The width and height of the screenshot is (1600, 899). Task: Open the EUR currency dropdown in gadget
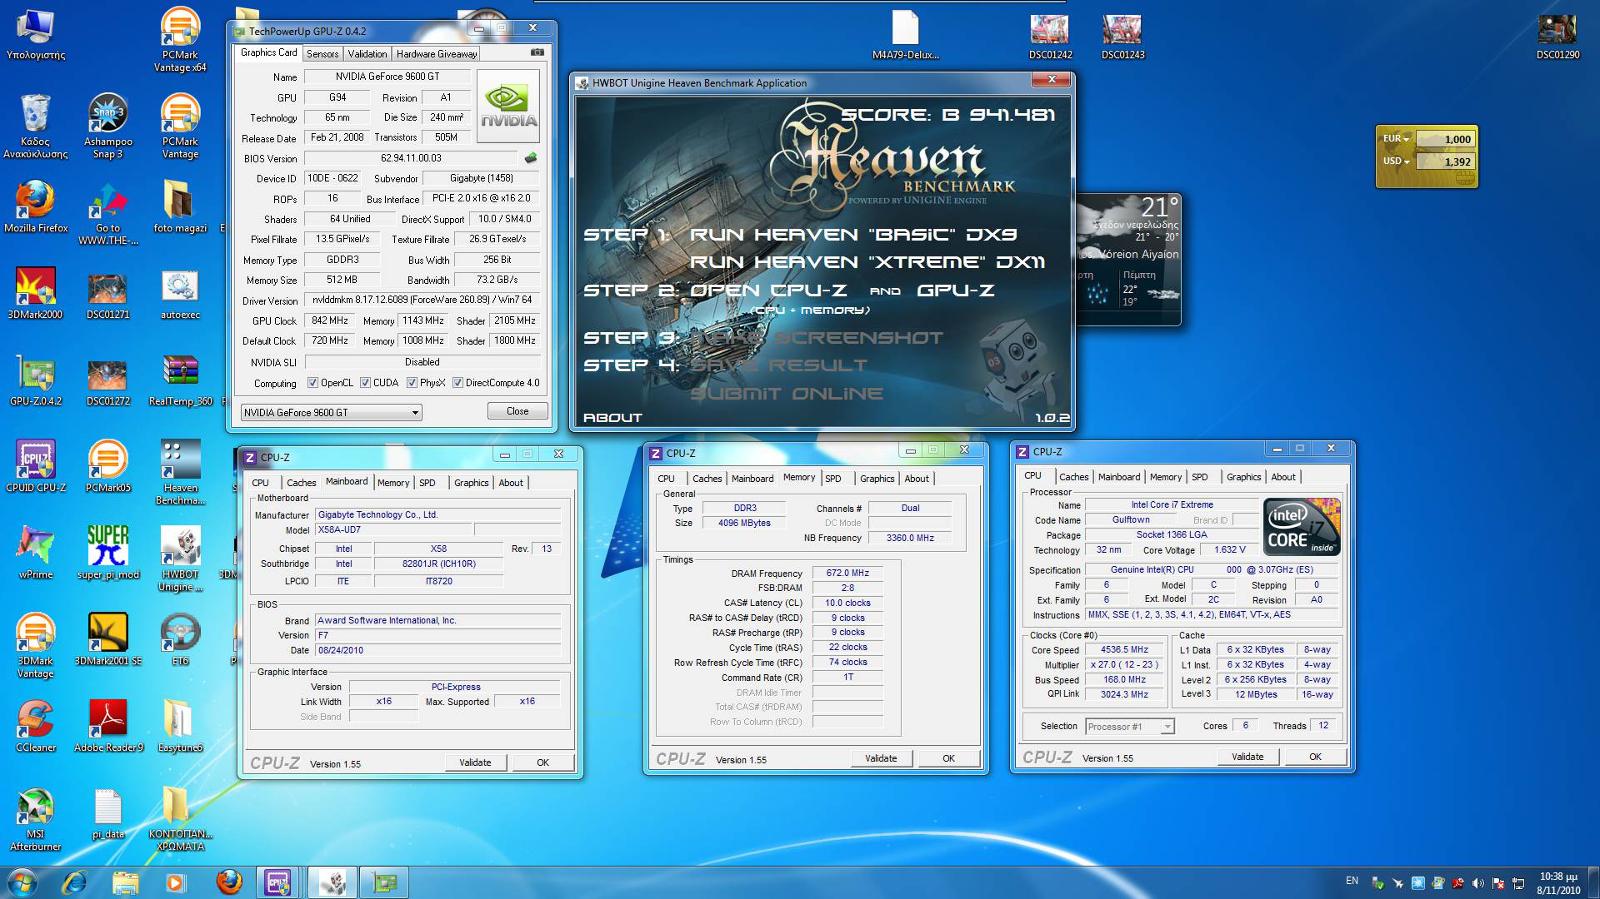click(x=1396, y=139)
